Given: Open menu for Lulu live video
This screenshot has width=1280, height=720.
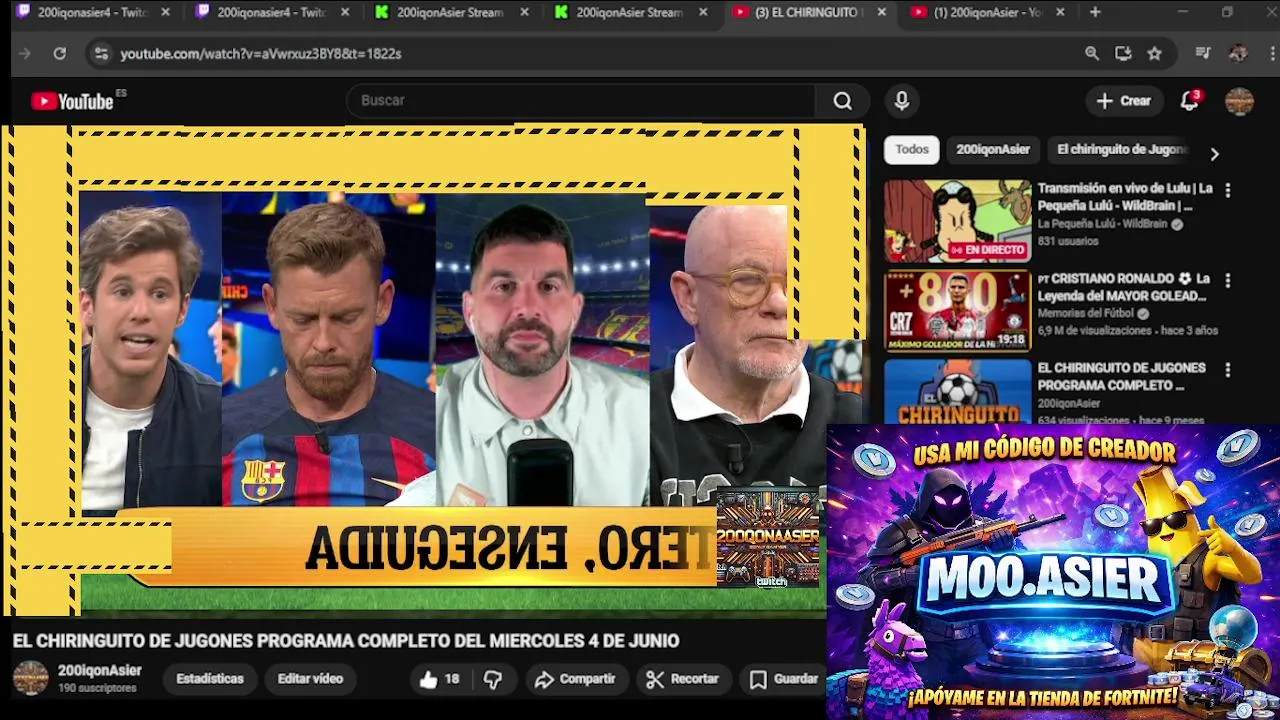Looking at the screenshot, I should [1228, 190].
